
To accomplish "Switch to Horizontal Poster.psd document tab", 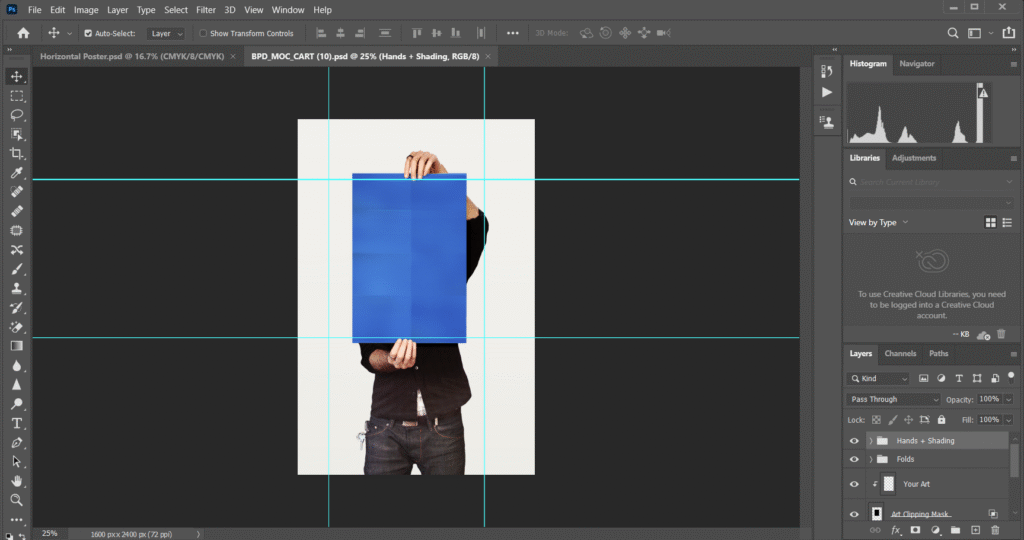I will click(x=133, y=56).
